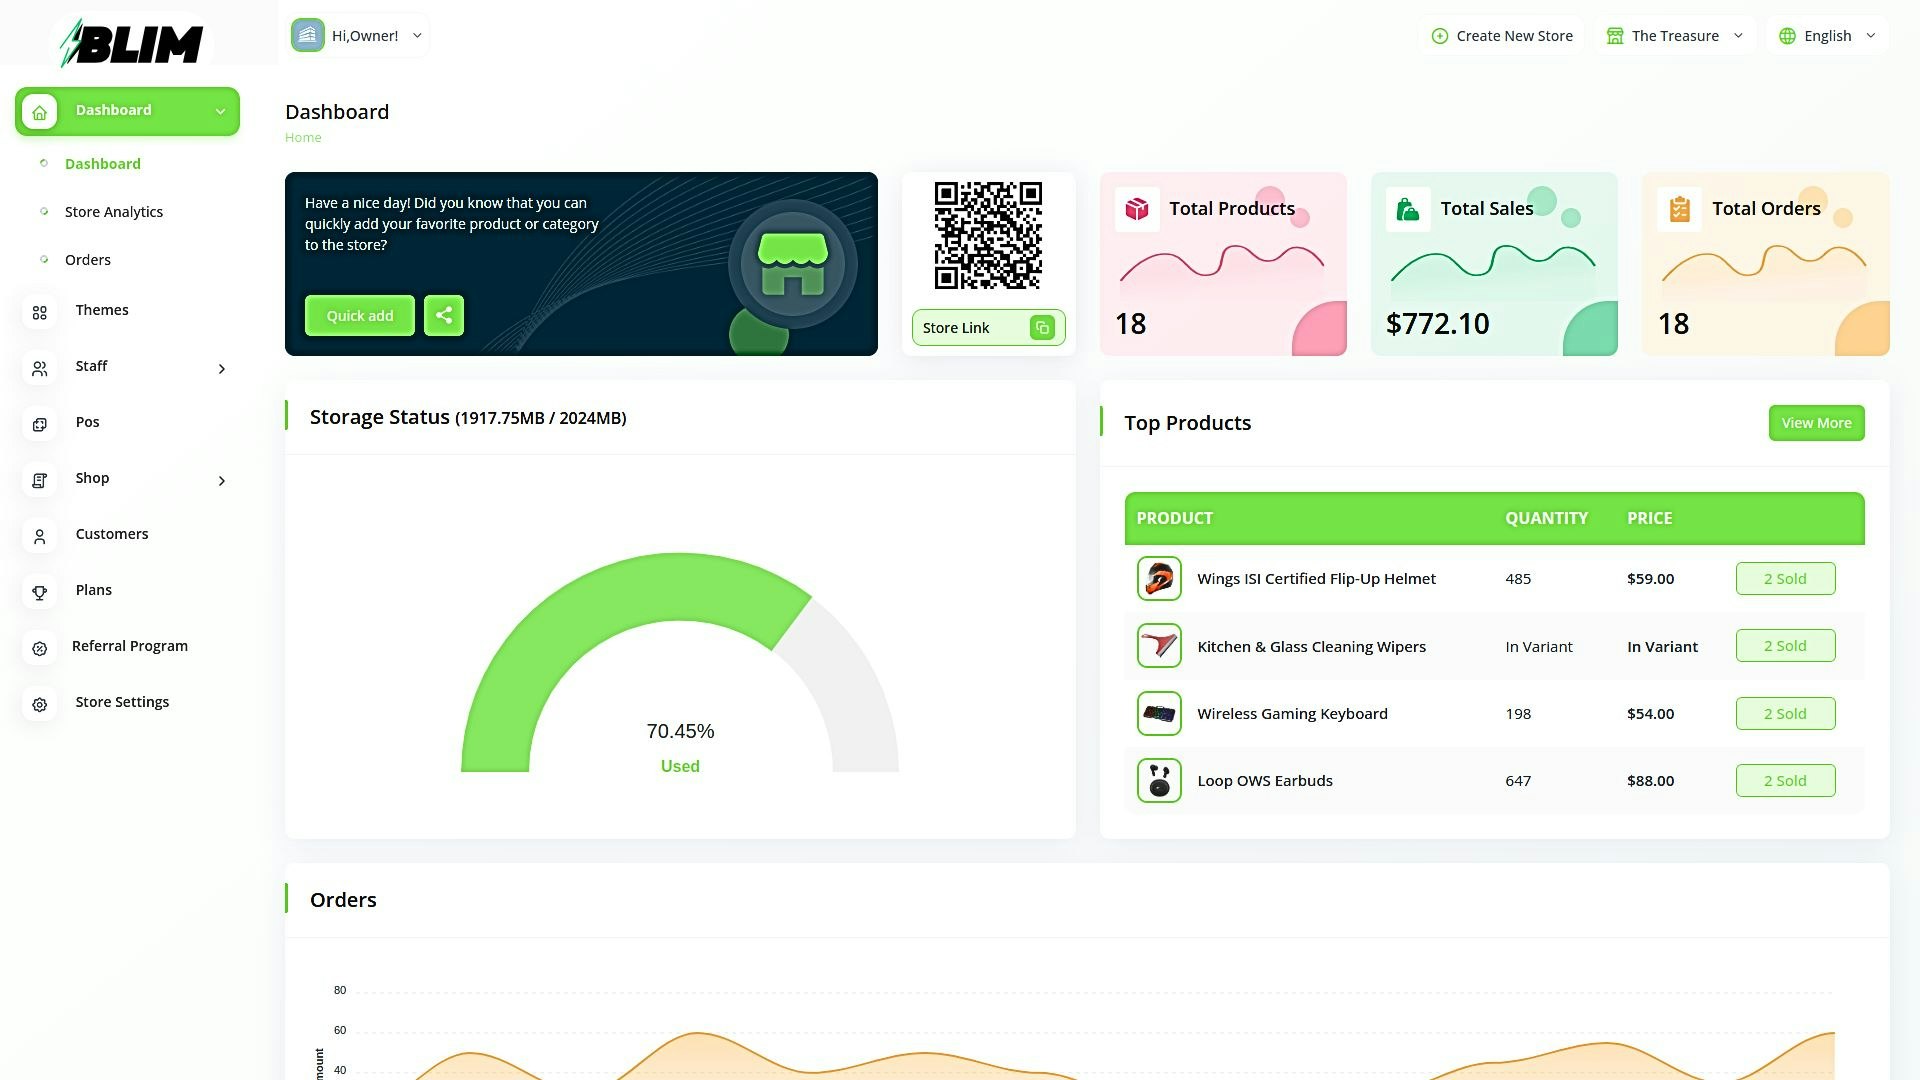Click View More in Top Products

coord(1816,422)
